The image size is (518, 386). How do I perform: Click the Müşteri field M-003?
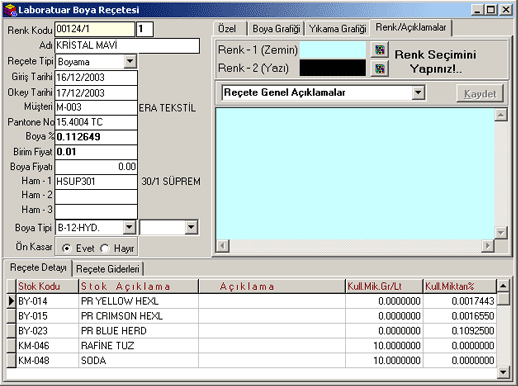[96, 107]
